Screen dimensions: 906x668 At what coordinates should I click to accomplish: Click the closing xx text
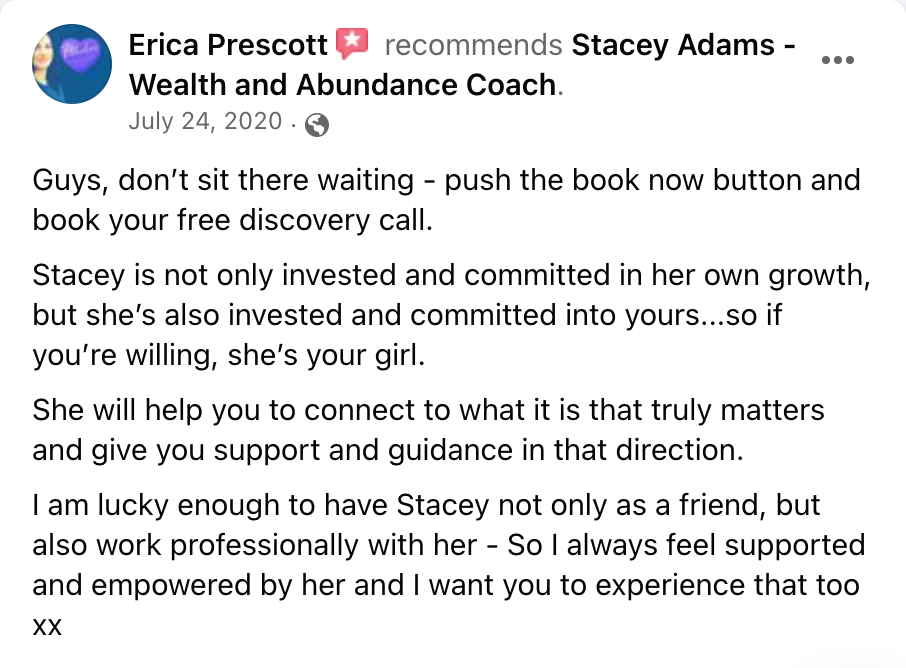coord(47,626)
